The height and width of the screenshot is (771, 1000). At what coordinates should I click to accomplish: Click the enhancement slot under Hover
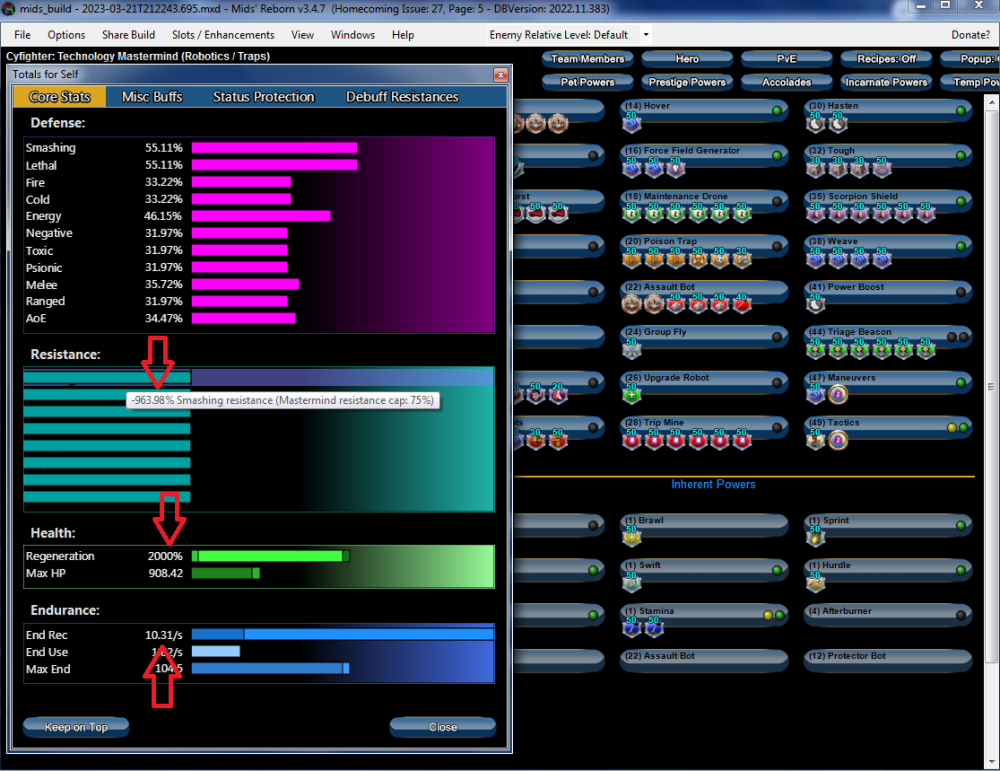tap(631, 124)
